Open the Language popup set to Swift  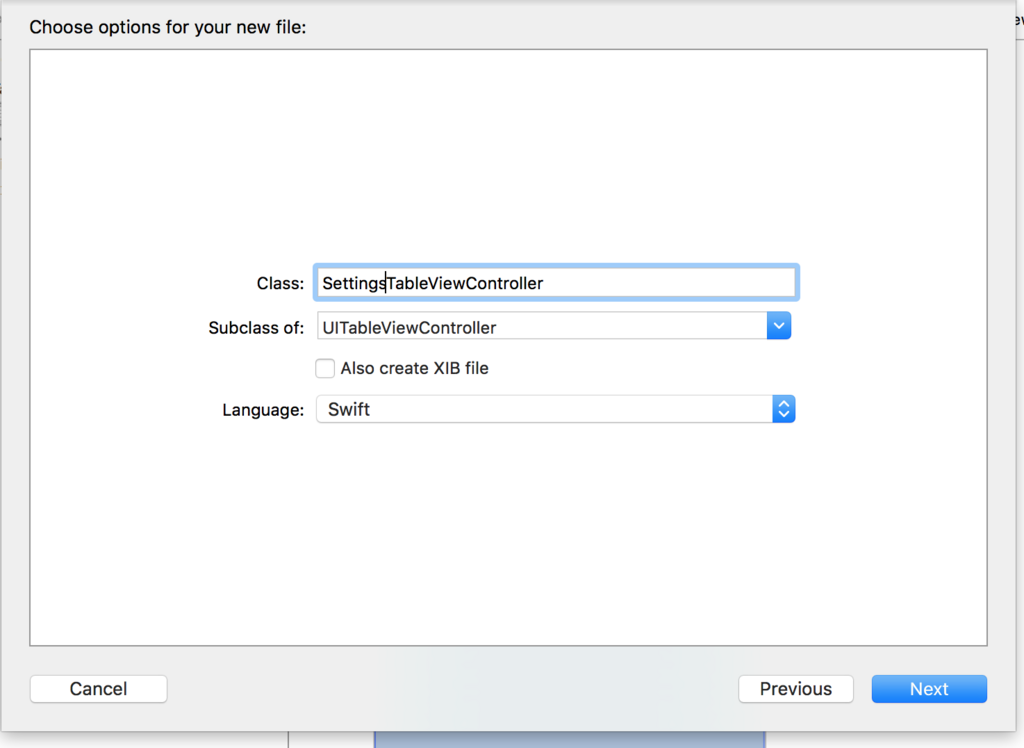coord(556,410)
